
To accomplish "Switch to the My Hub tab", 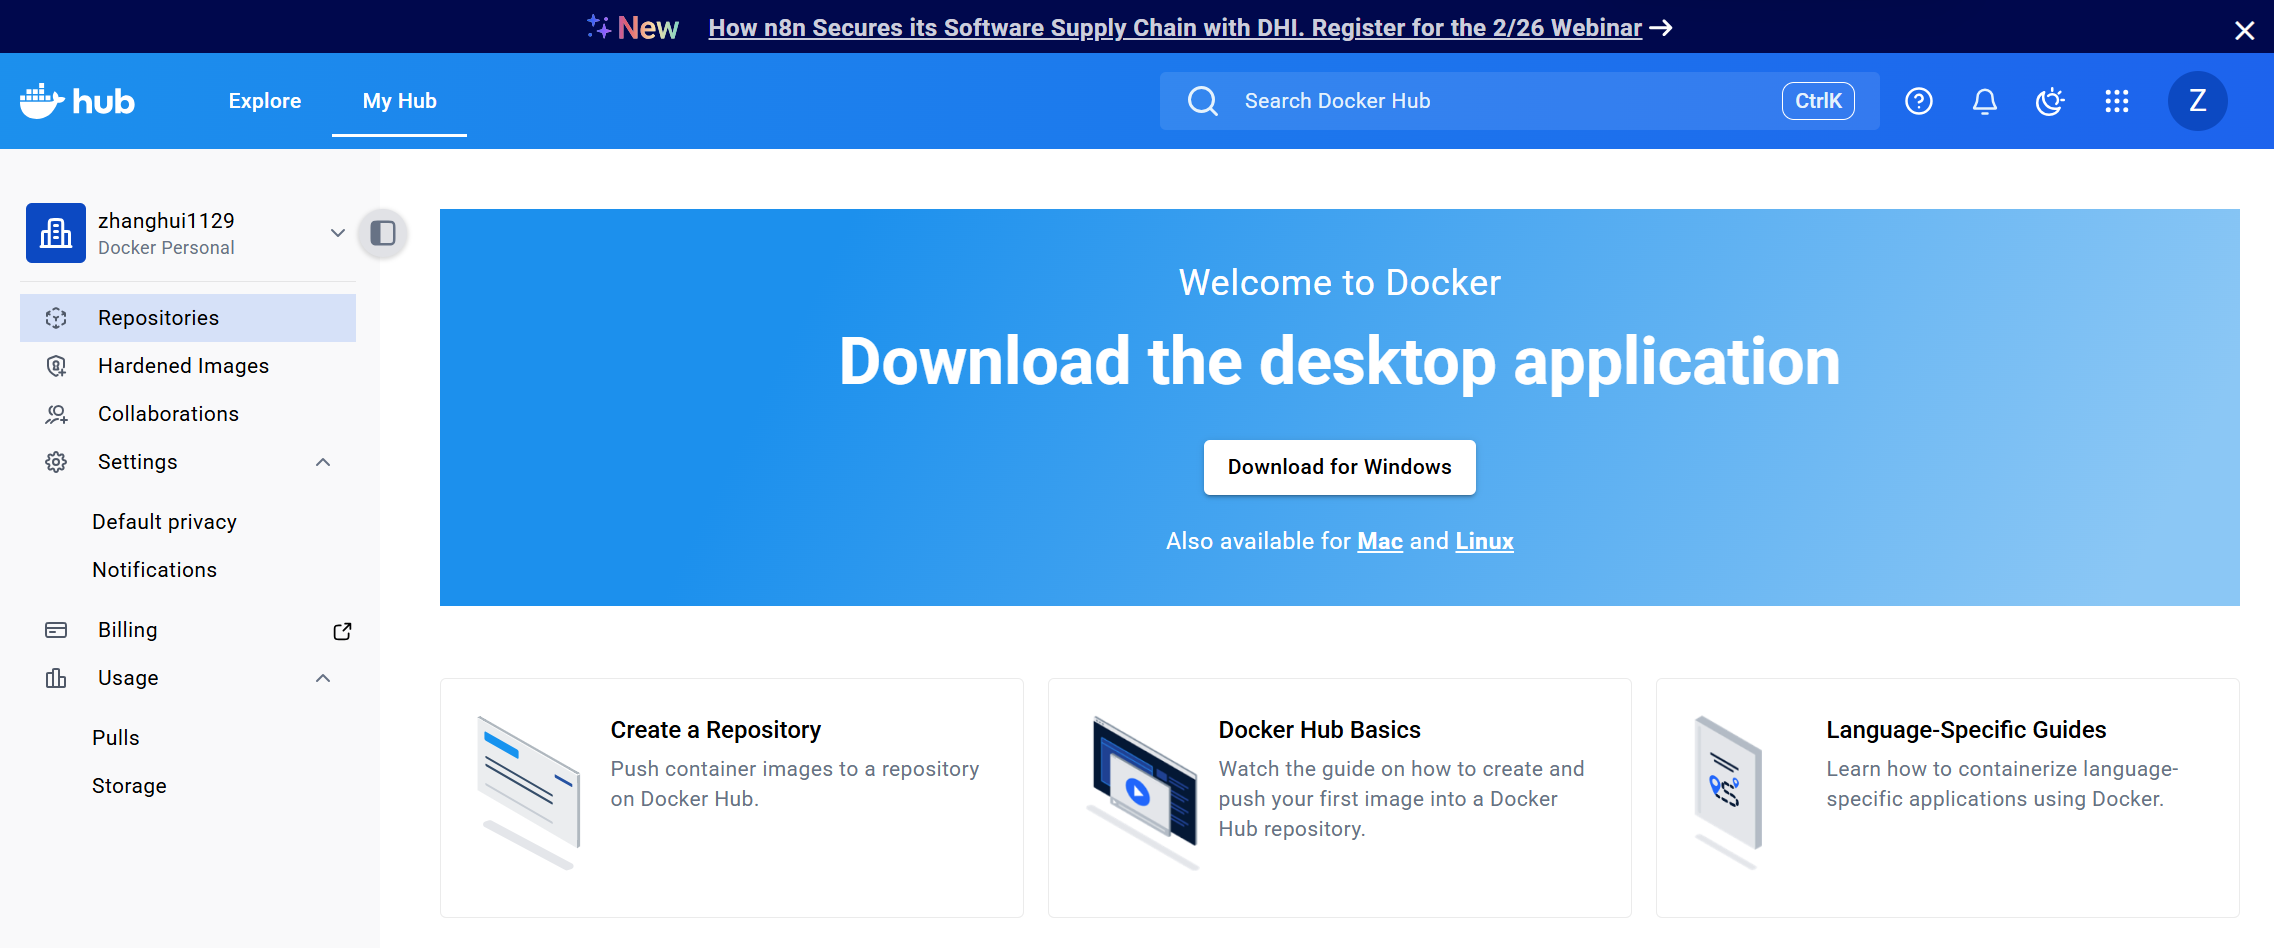I will pos(400,101).
